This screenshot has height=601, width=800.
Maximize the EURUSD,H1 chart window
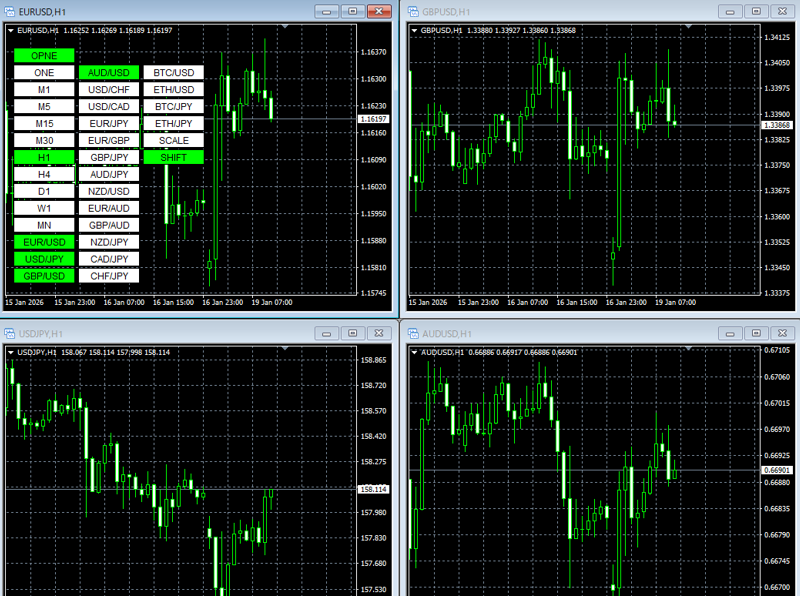pos(352,11)
